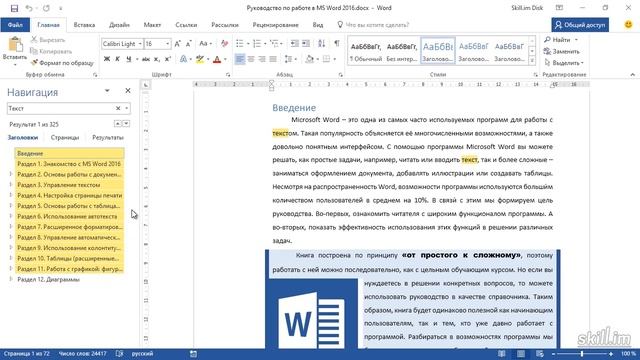The width and height of the screenshot is (640, 360).
Task: Decrease font size with the small A icon
Action: (189, 44)
